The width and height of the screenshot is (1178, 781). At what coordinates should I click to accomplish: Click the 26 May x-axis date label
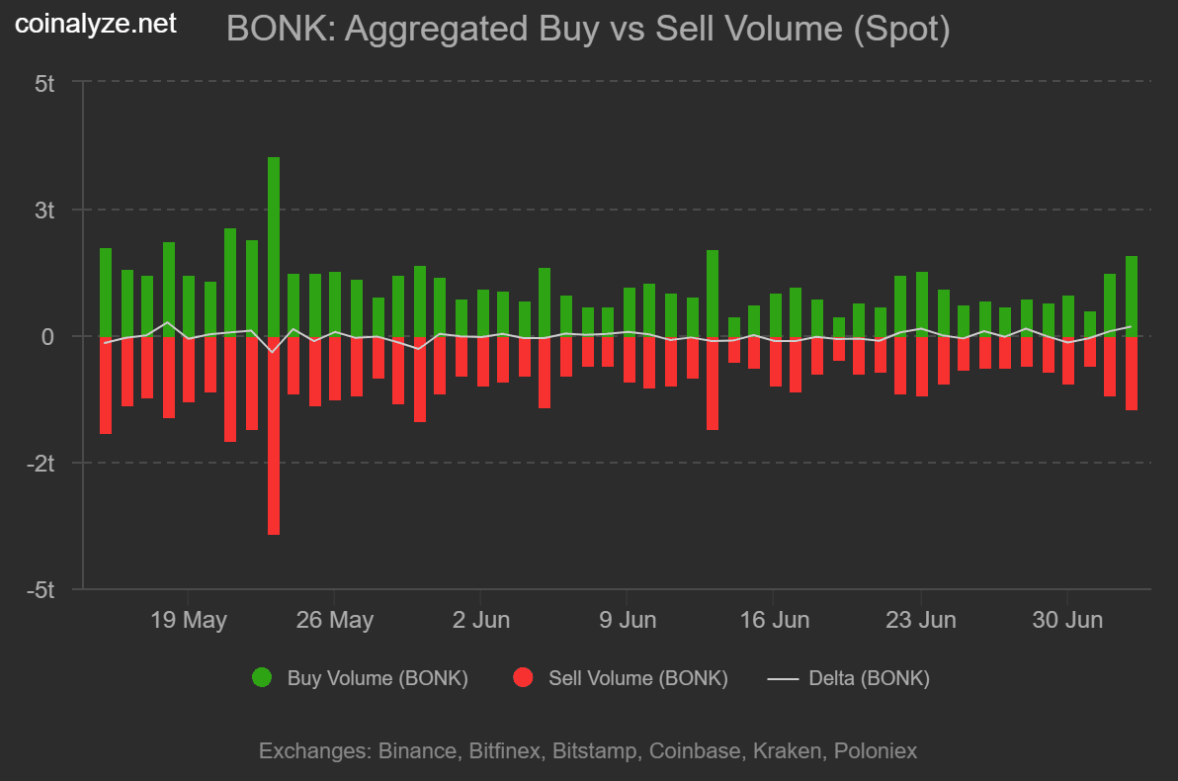tap(334, 620)
